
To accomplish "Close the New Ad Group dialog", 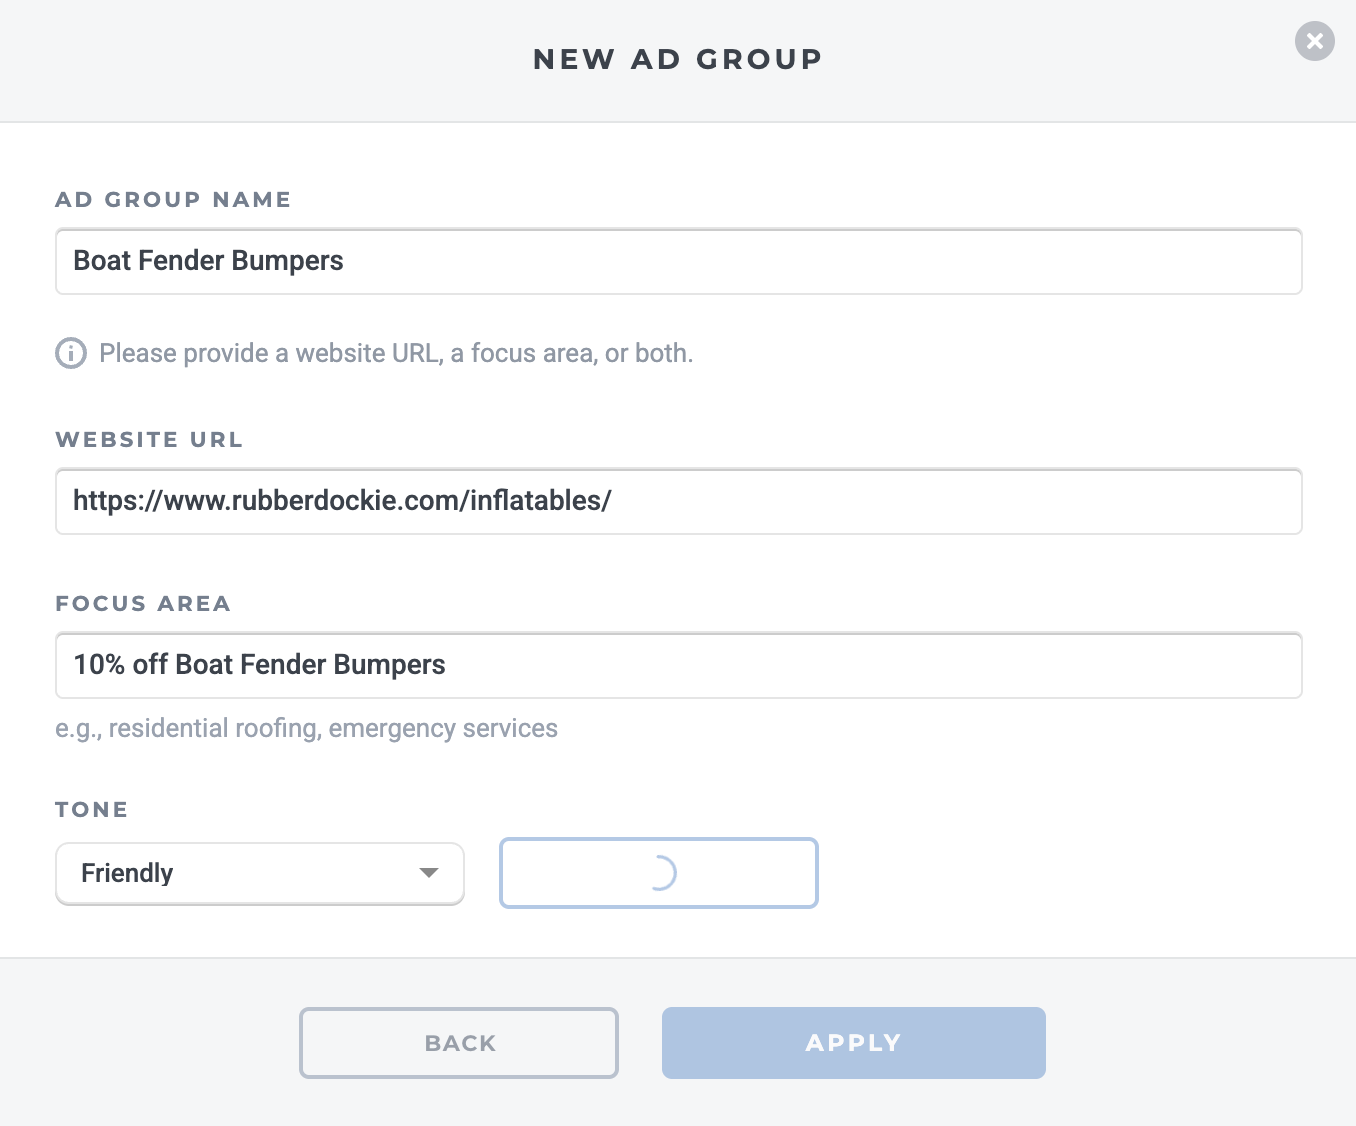I will click(x=1314, y=41).
